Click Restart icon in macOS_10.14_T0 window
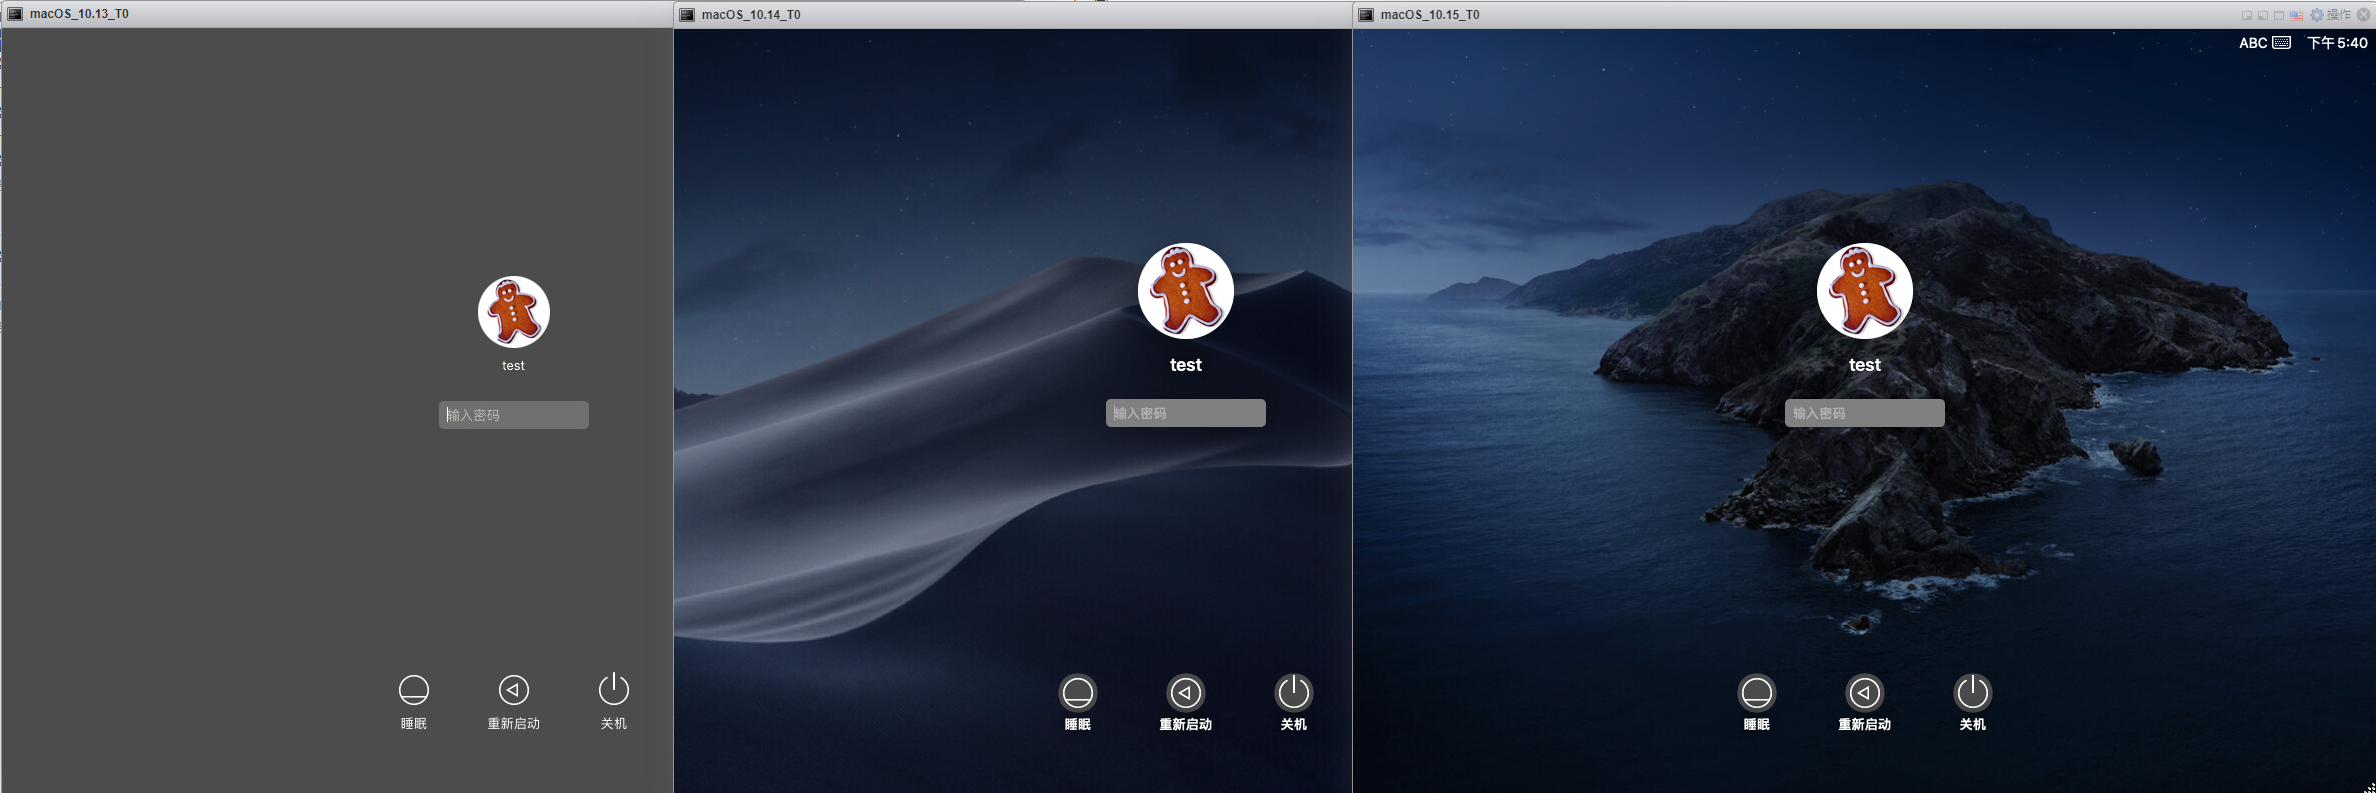 pyautogui.click(x=1186, y=693)
